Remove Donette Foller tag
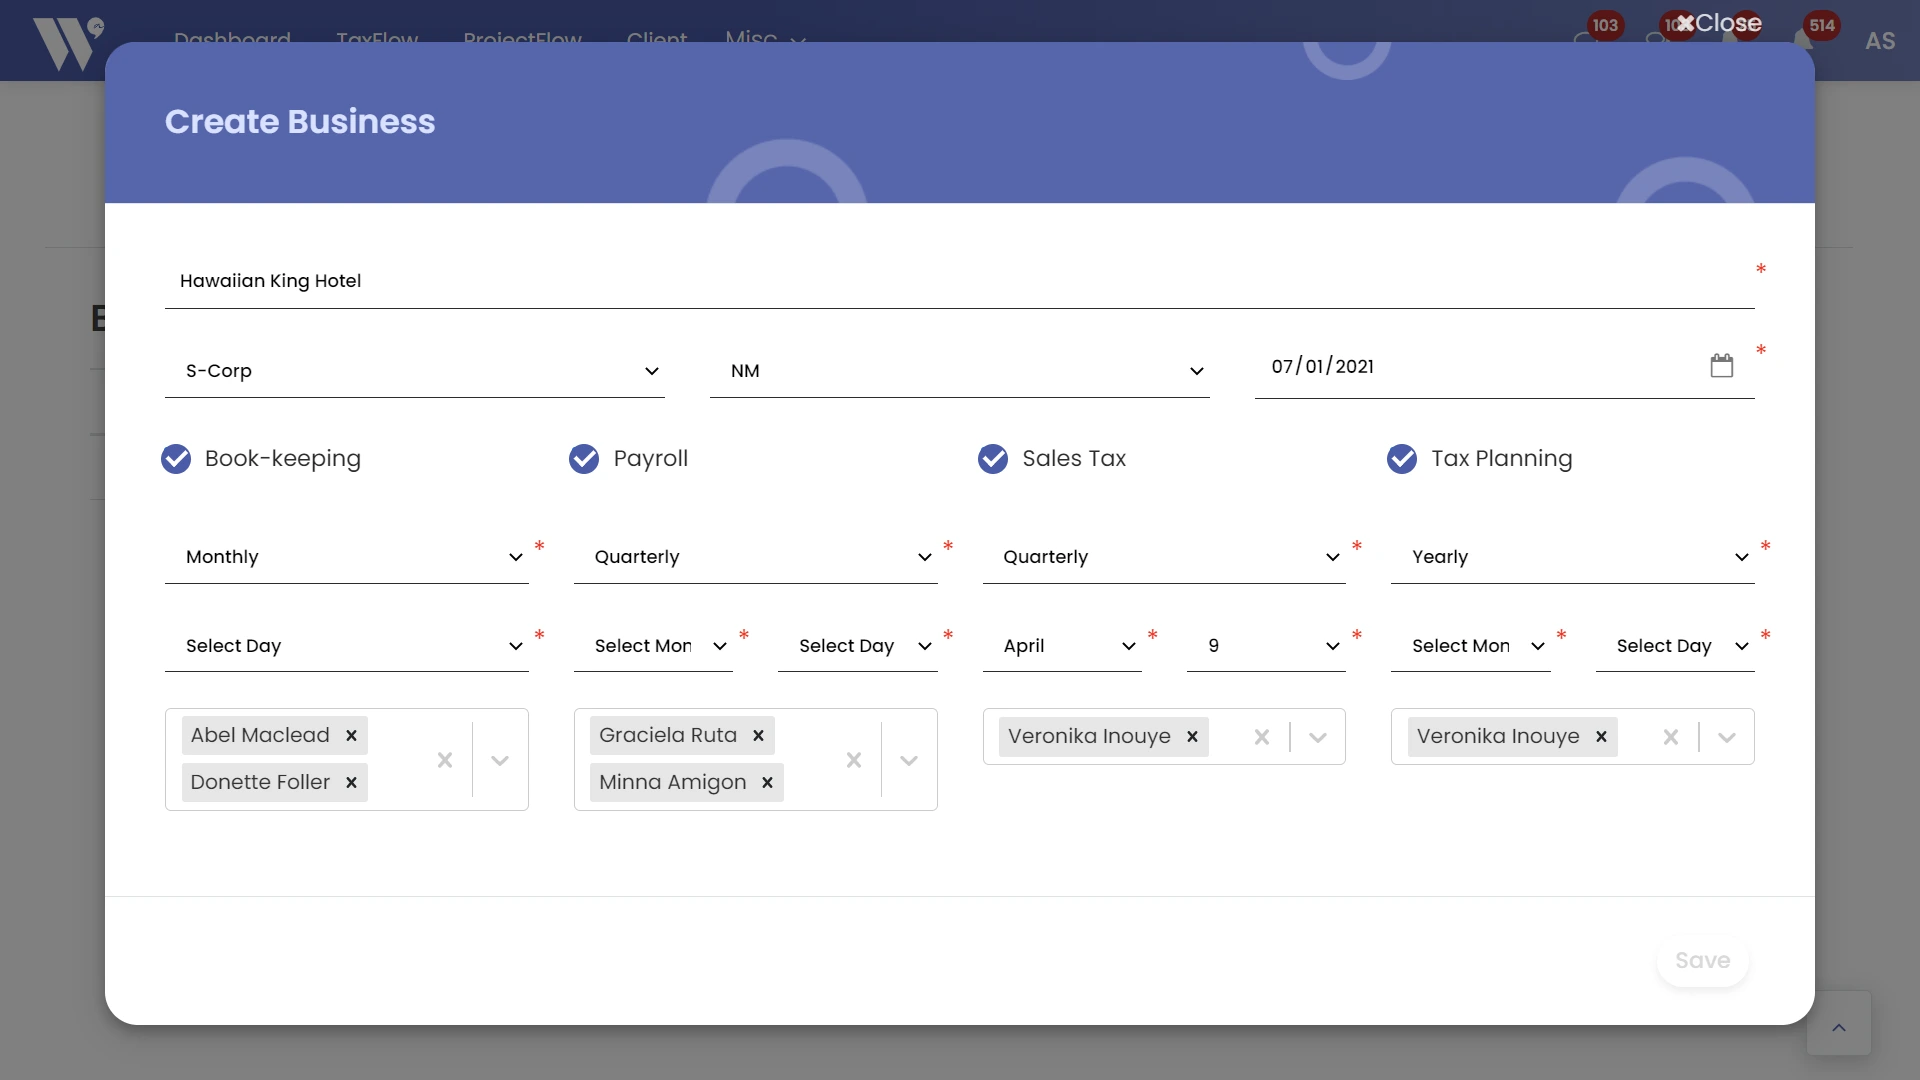The width and height of the screenshot is (1920, 1080). pos(351,783)
